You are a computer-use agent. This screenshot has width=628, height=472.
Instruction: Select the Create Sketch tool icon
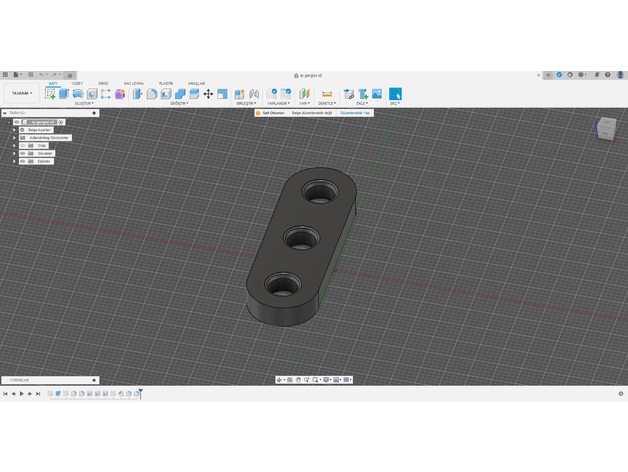click(x=50, y=94)
